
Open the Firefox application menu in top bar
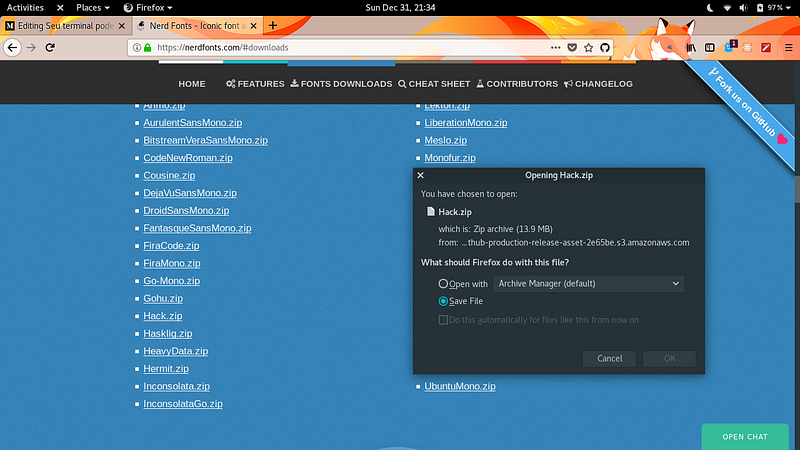click(x=148, y=8)
